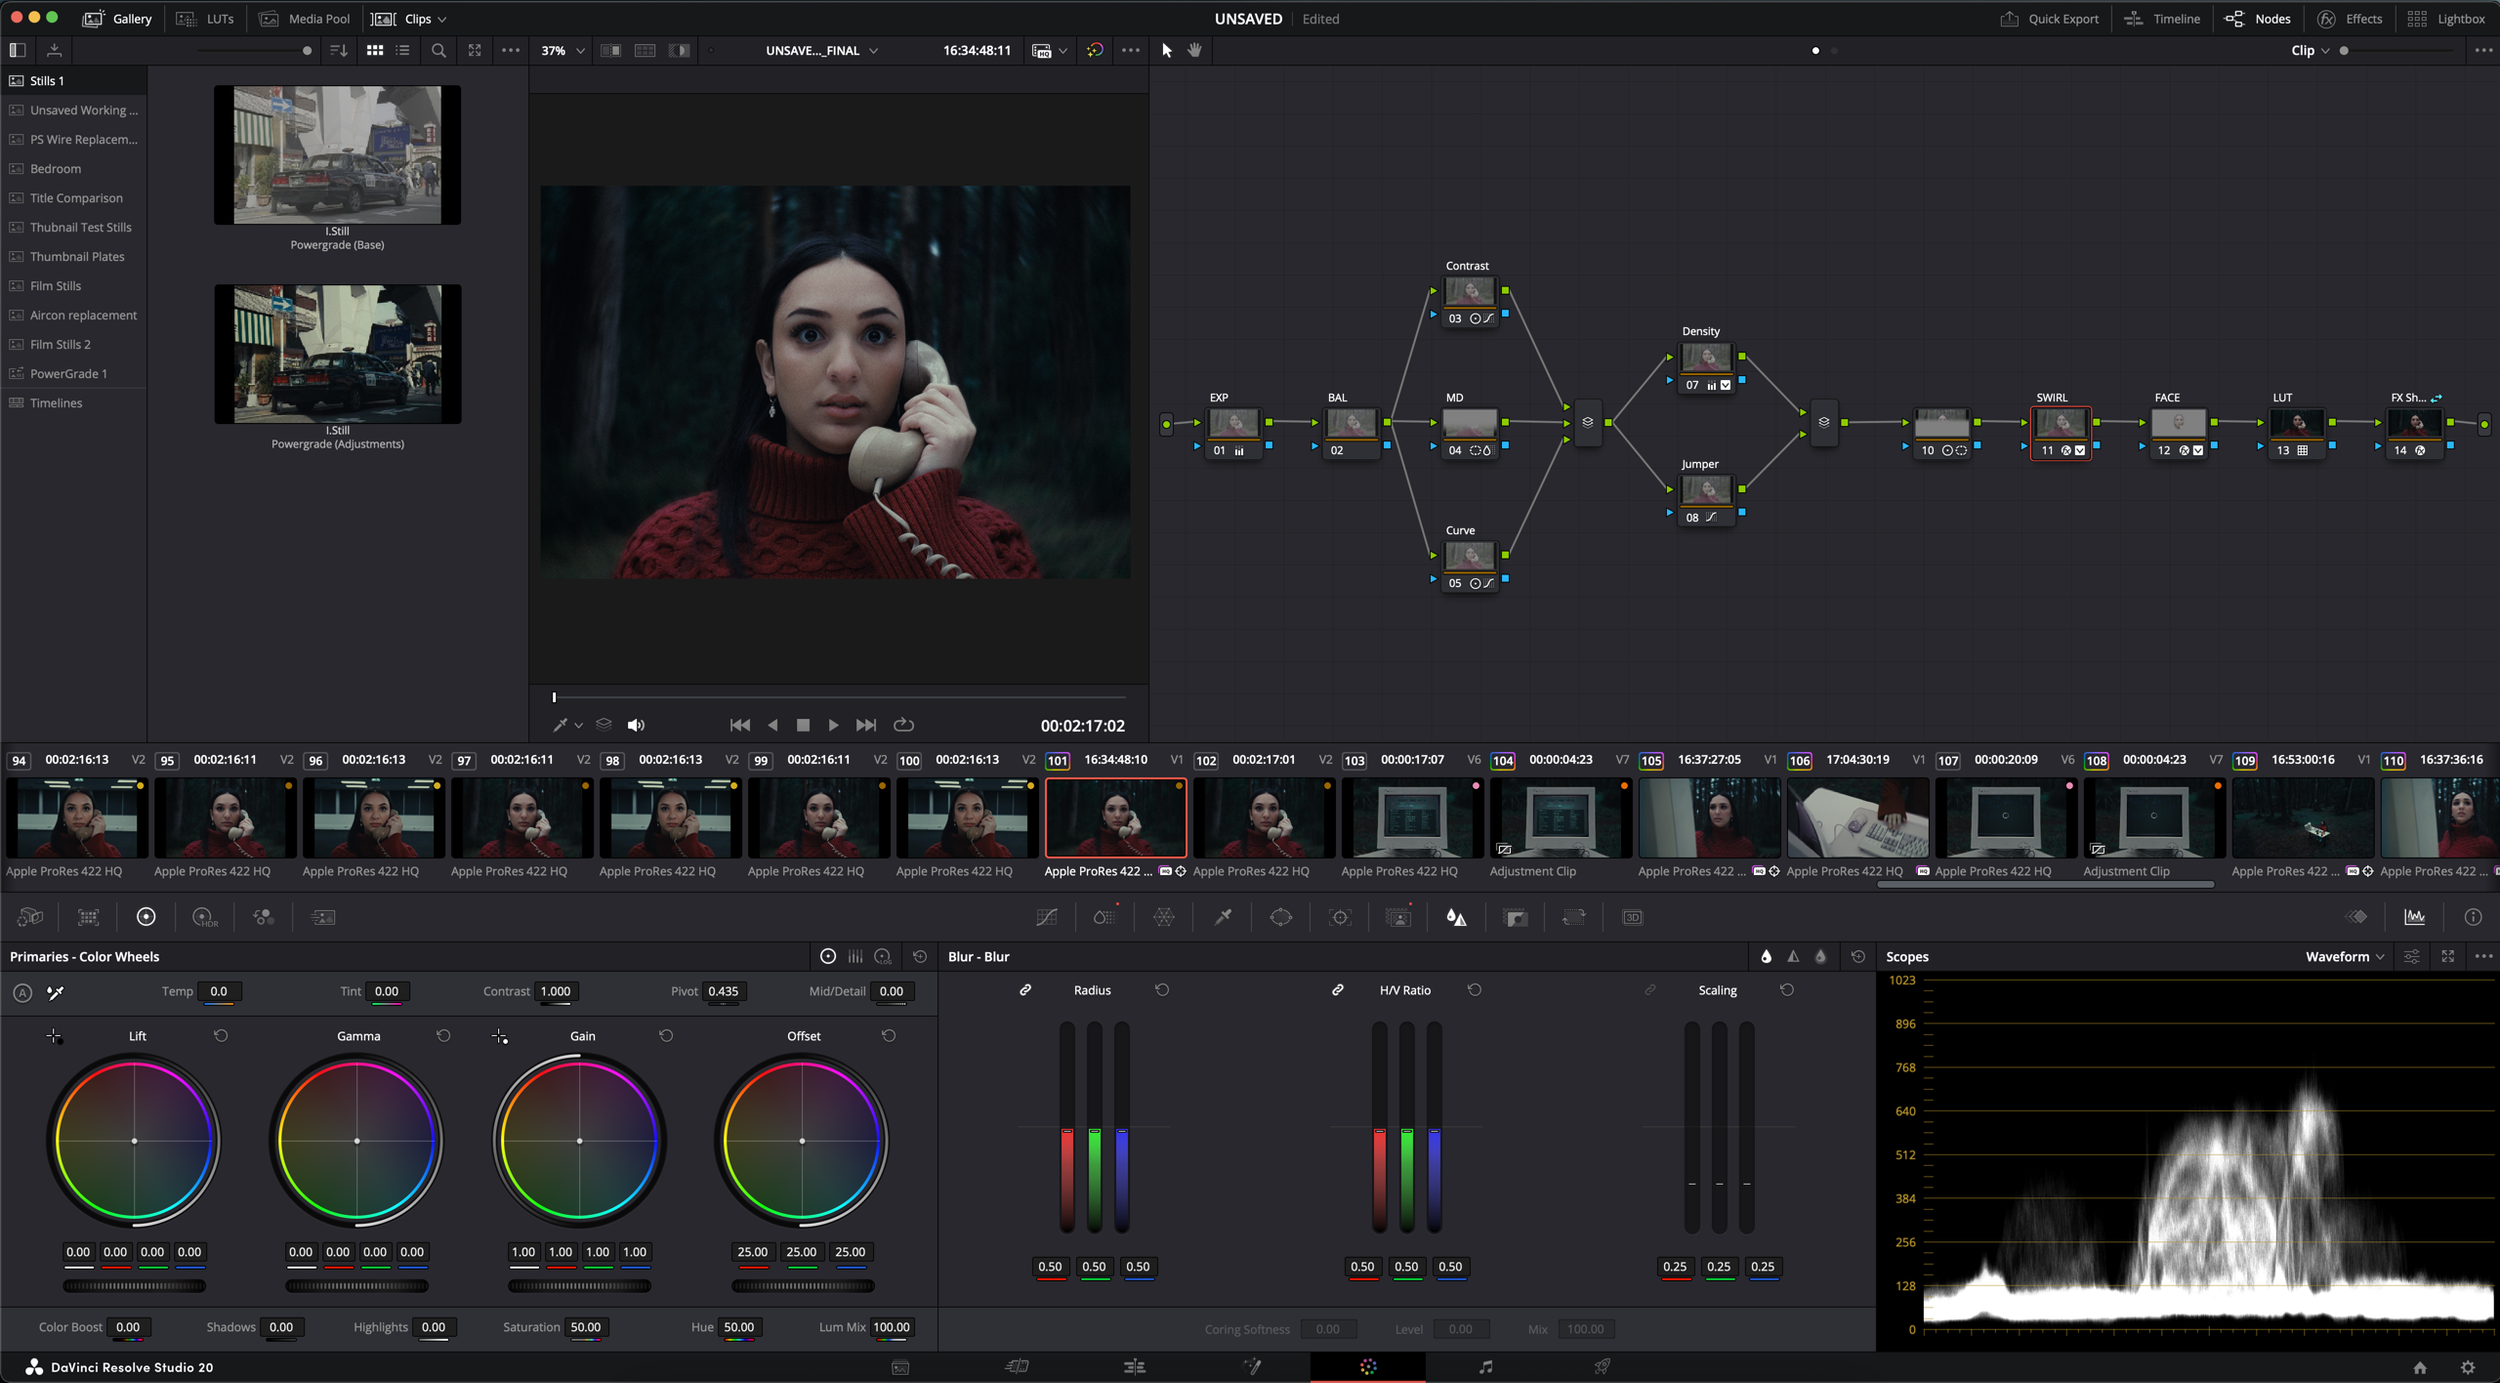The image size is (2500, 1383).
Task: Click the Quick Export button
Action: (2049, 19)
